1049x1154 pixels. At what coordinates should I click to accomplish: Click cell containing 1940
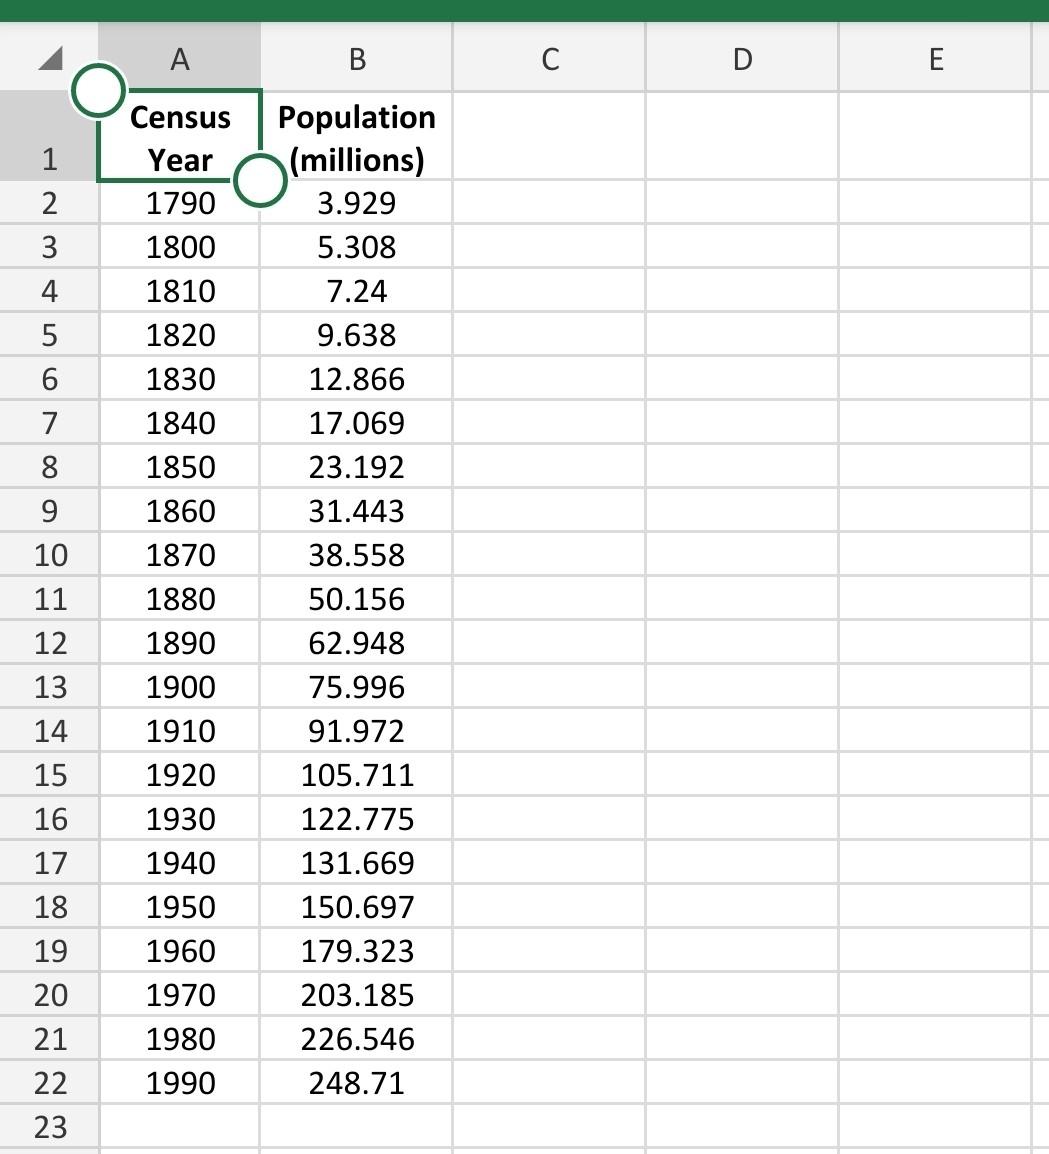click(x=180, y=863)
